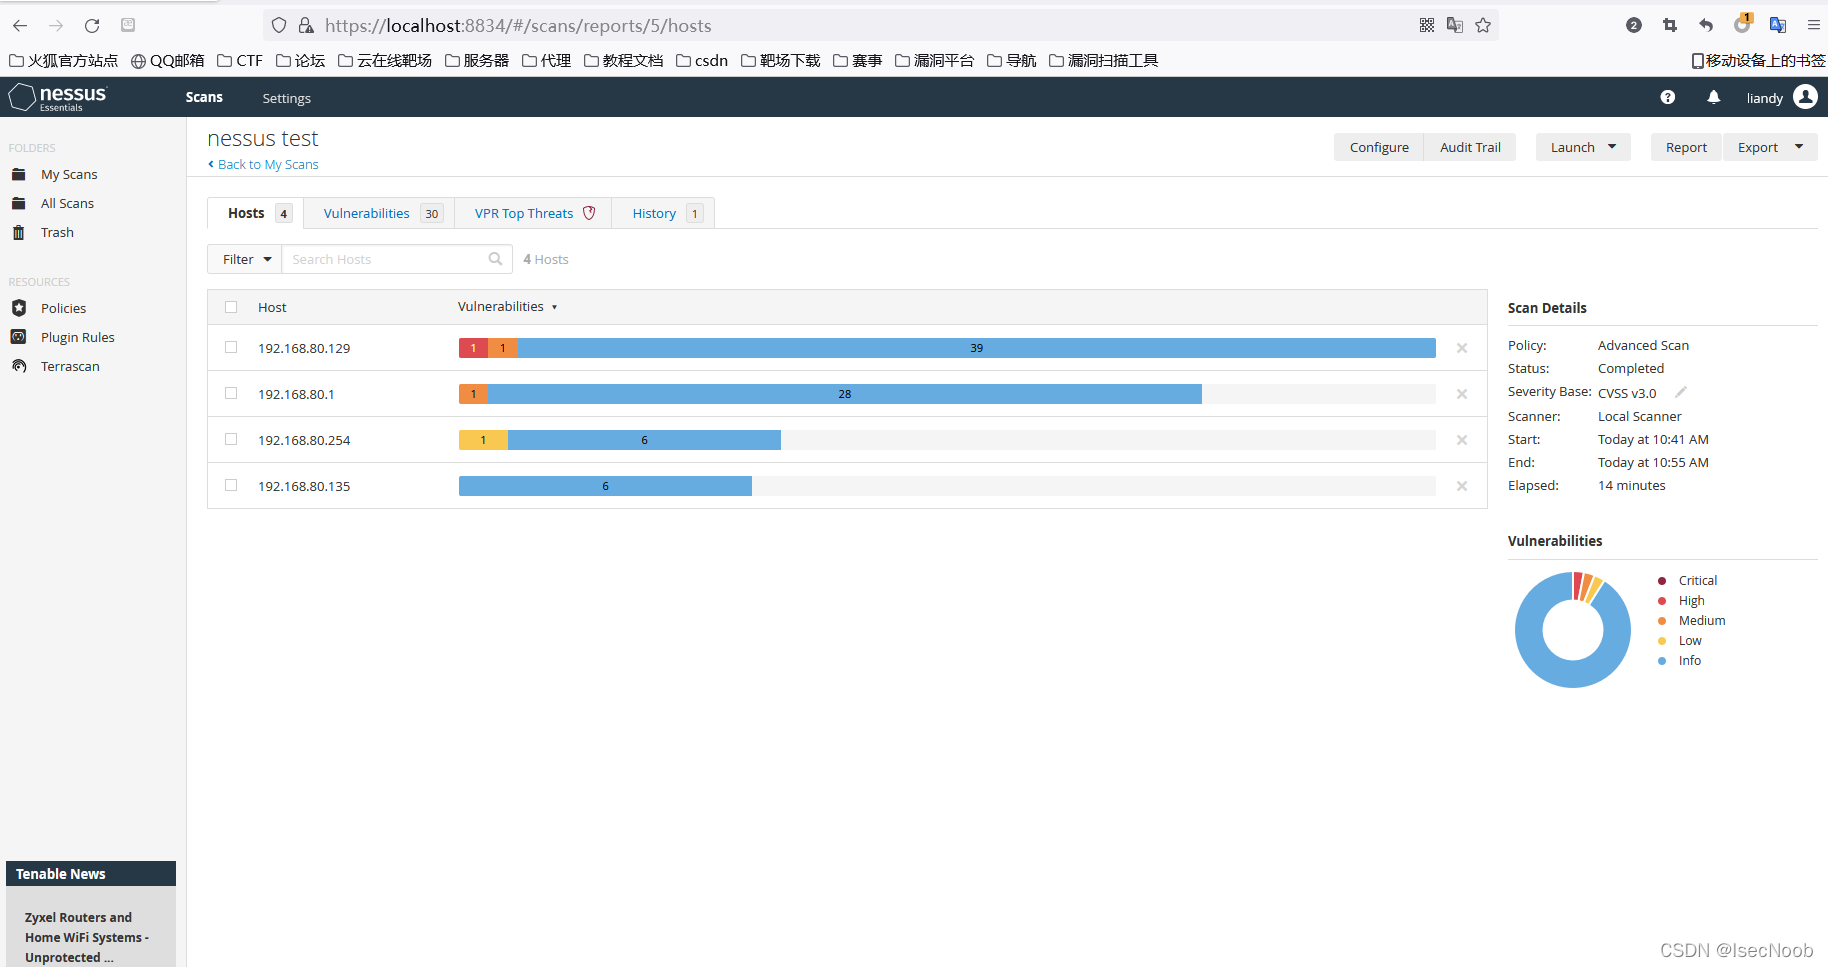Edit Severity Base with pencil icon

click(x=1681, y=392)
